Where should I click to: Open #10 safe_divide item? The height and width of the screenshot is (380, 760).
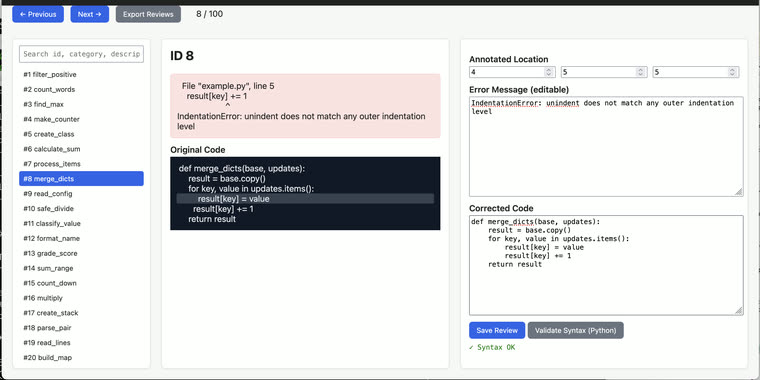point(81,209)
